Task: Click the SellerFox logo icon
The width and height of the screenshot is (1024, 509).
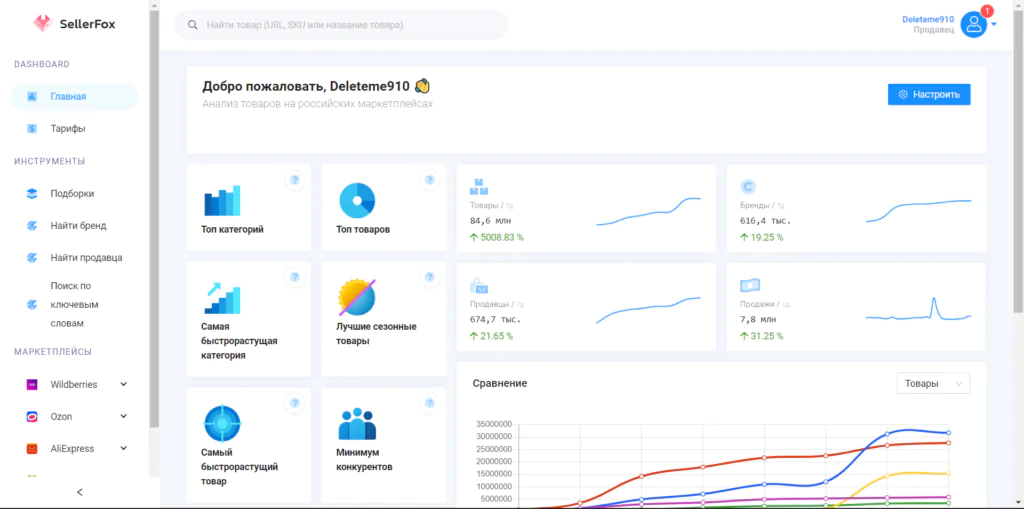Action: tap(43, 23)
